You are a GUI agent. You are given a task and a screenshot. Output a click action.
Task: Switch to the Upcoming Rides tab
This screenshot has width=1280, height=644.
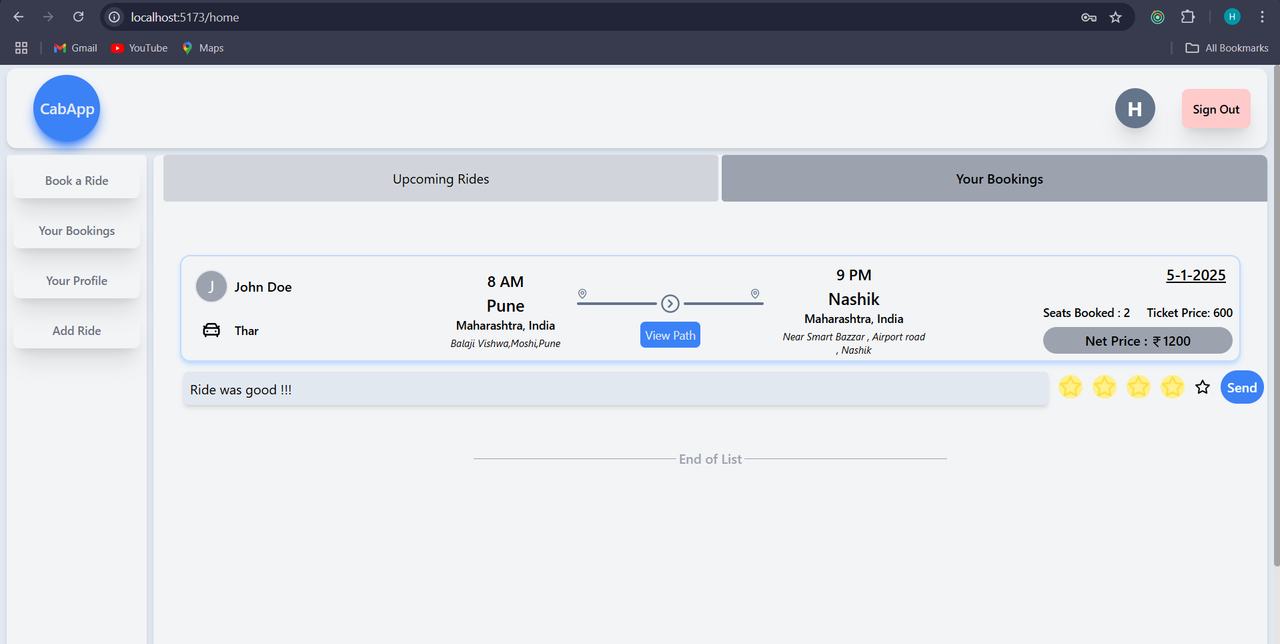[x=441, y=178]
